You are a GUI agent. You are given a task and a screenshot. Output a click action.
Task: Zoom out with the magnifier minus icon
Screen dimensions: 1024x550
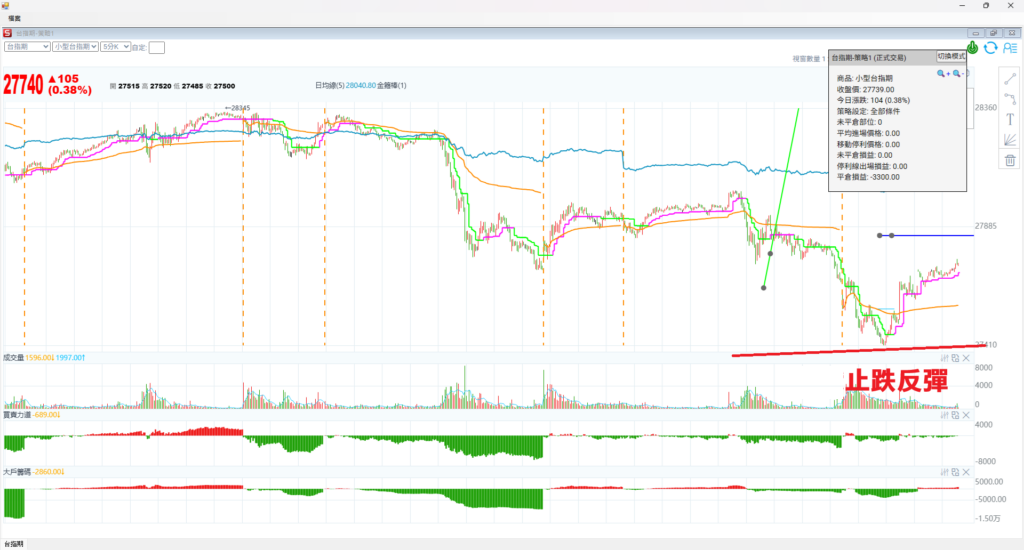pos(957,74)
